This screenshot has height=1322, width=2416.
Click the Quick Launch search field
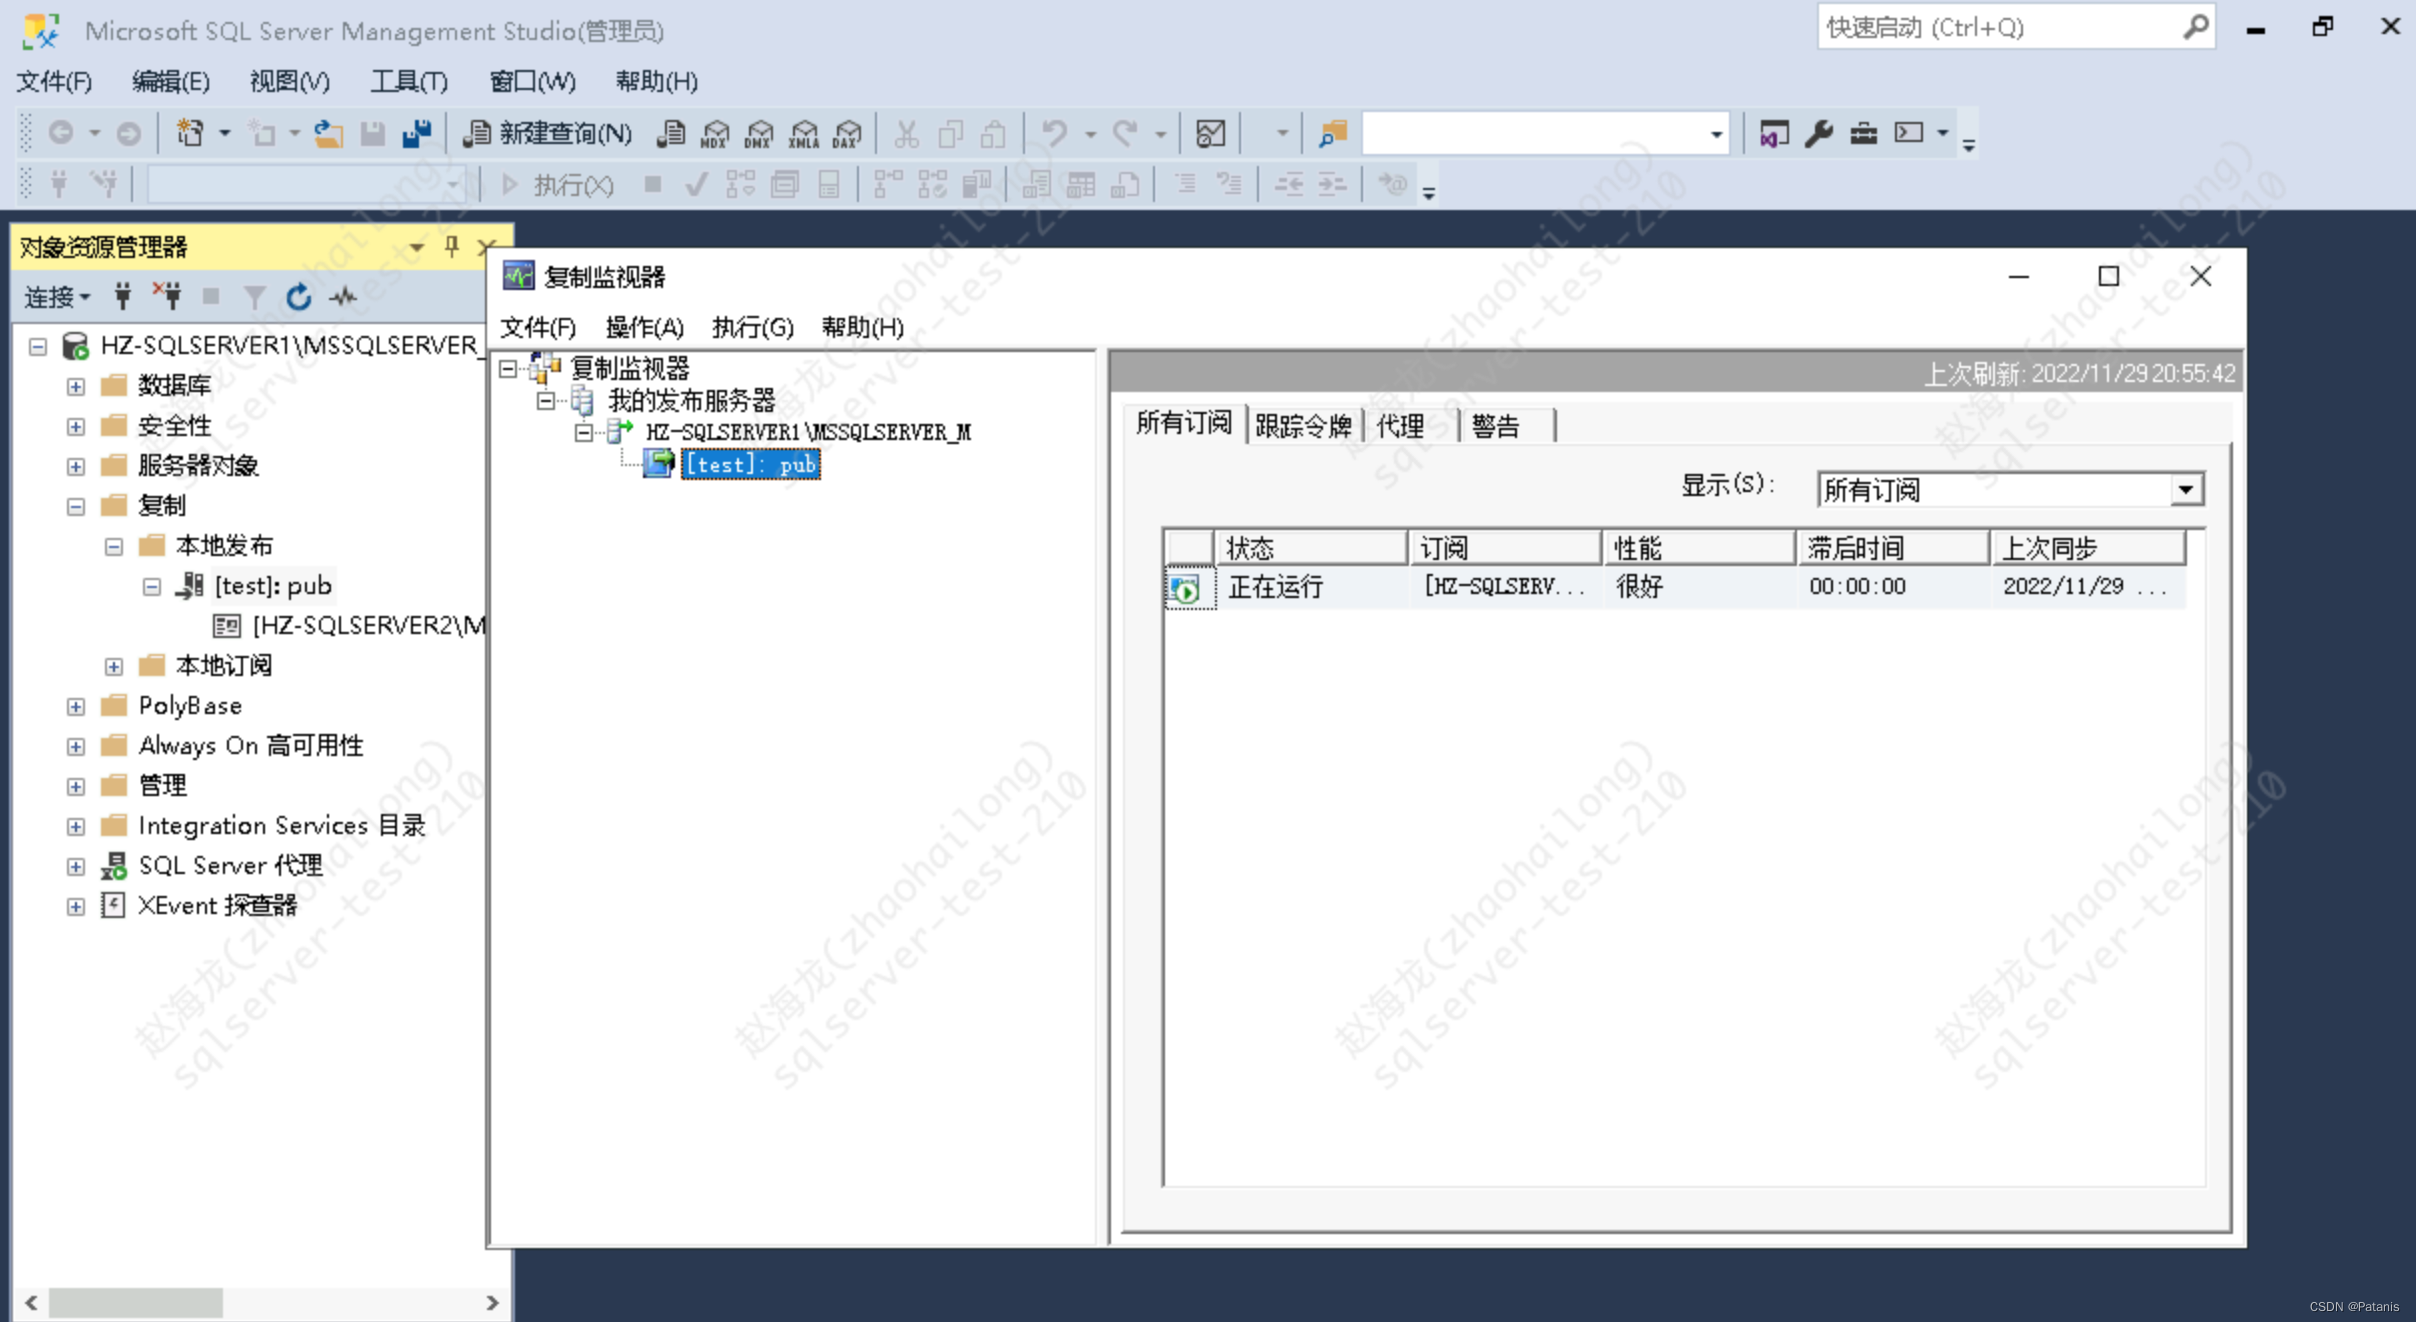coord(1998,27)
